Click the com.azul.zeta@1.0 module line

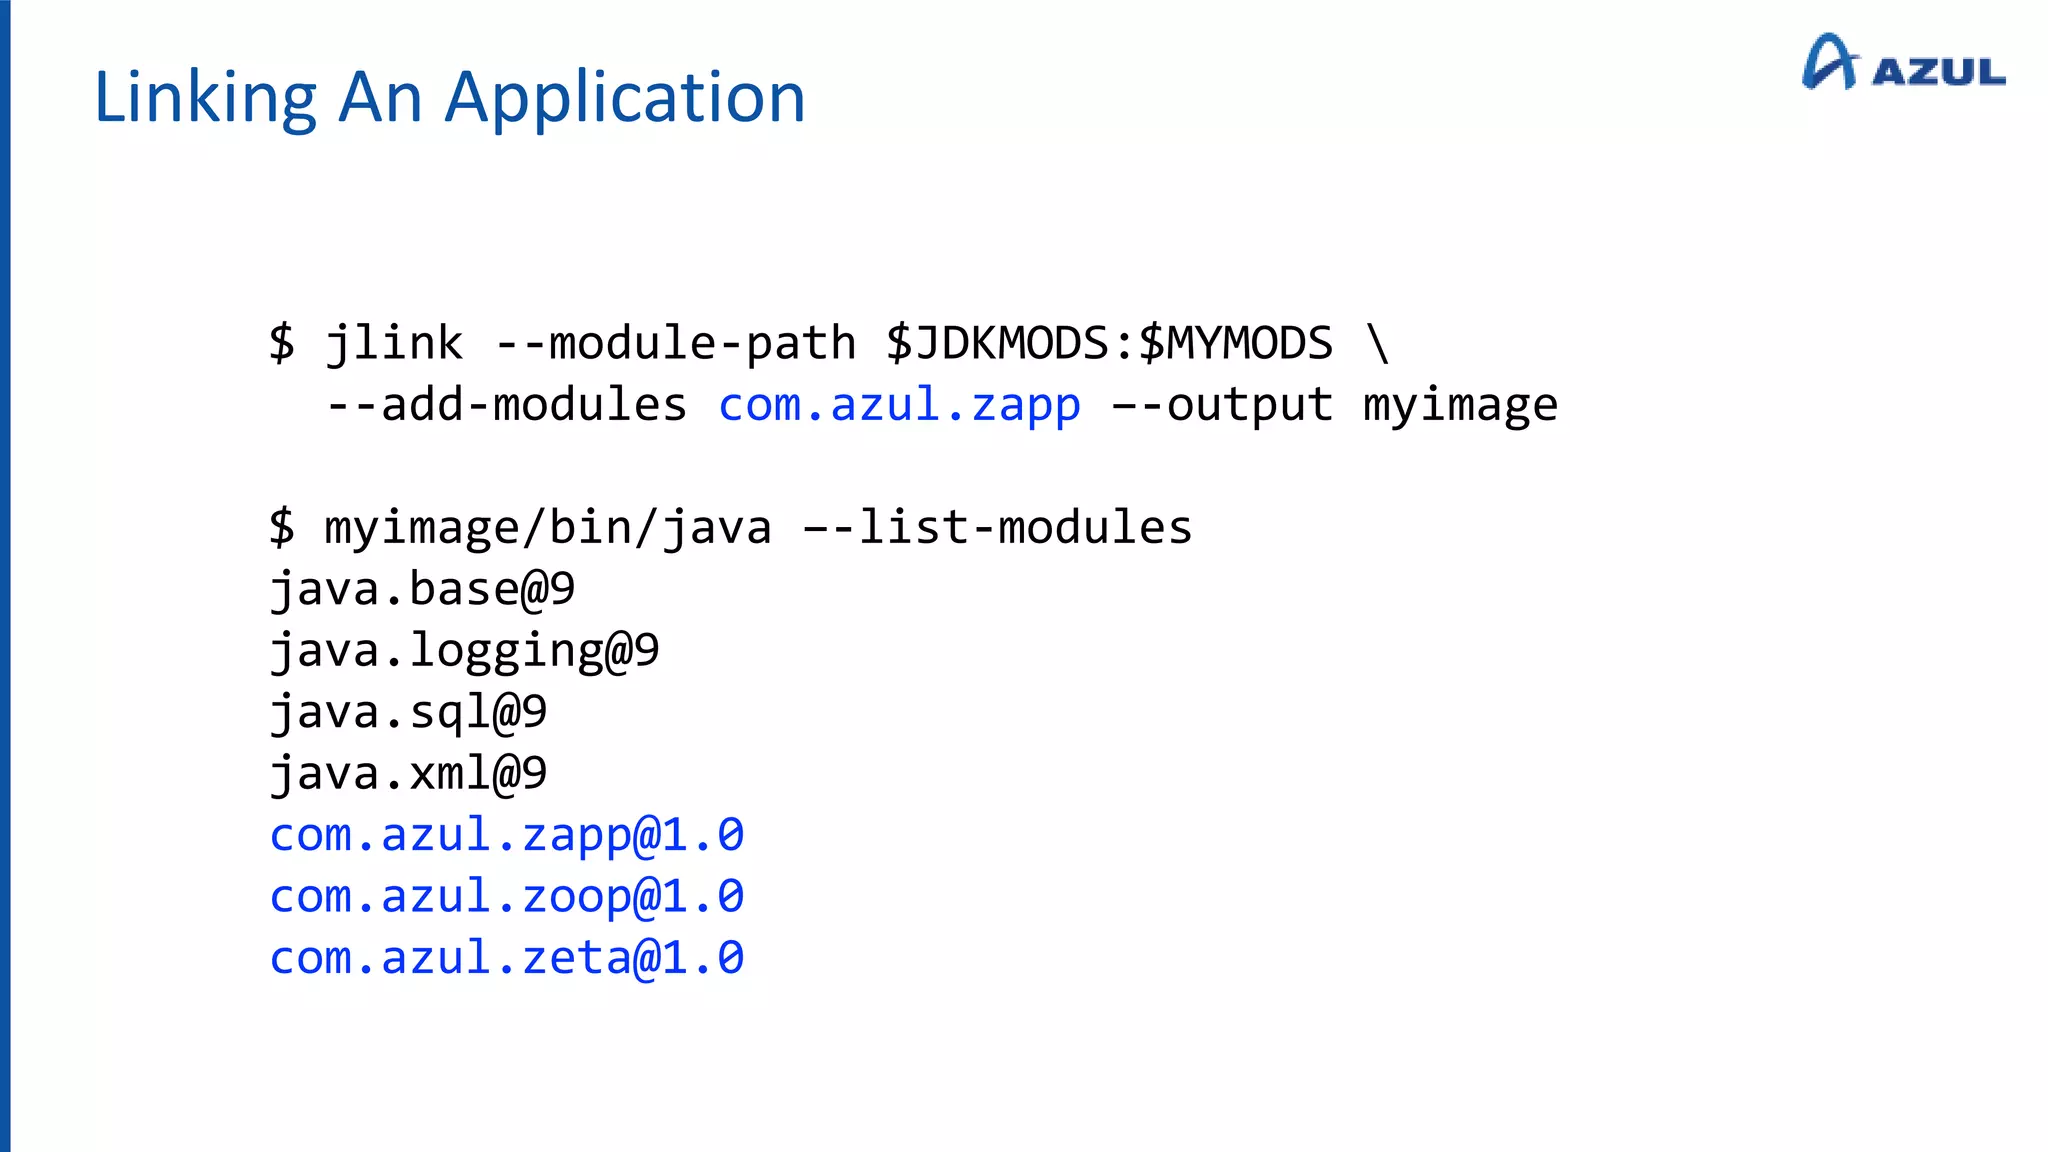506,958
